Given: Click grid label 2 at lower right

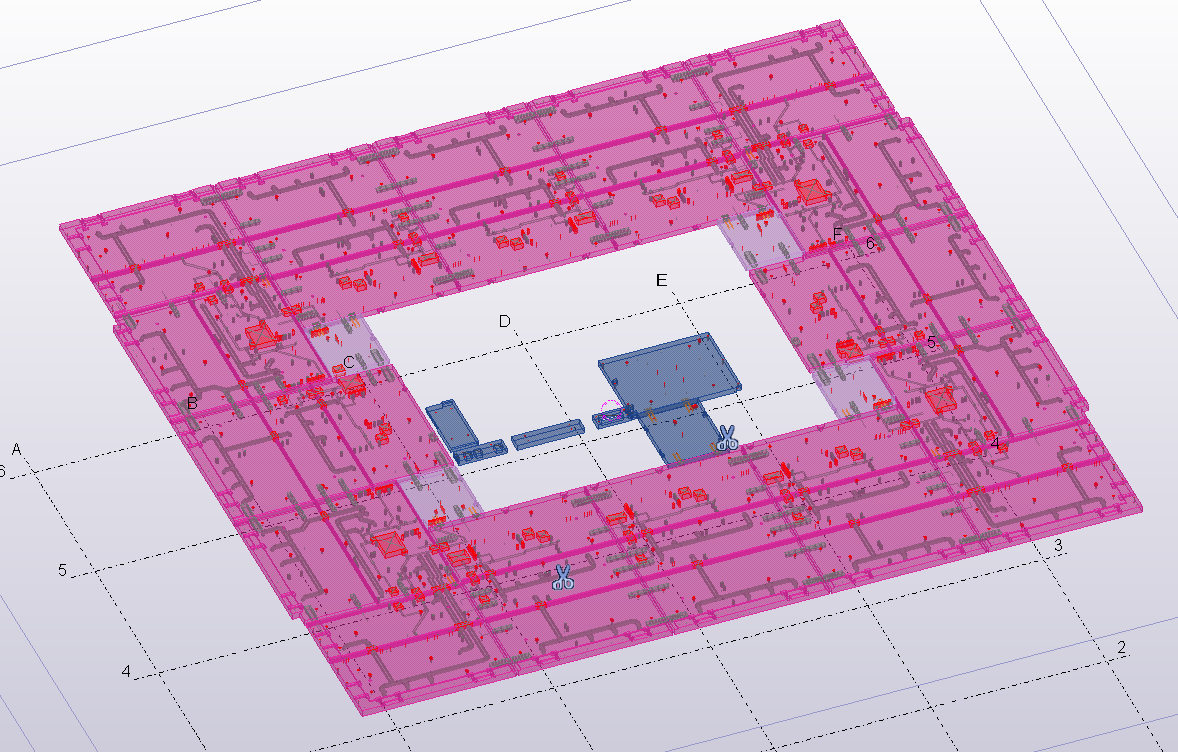Looking at the screenshot, I should click(1121, 648).
